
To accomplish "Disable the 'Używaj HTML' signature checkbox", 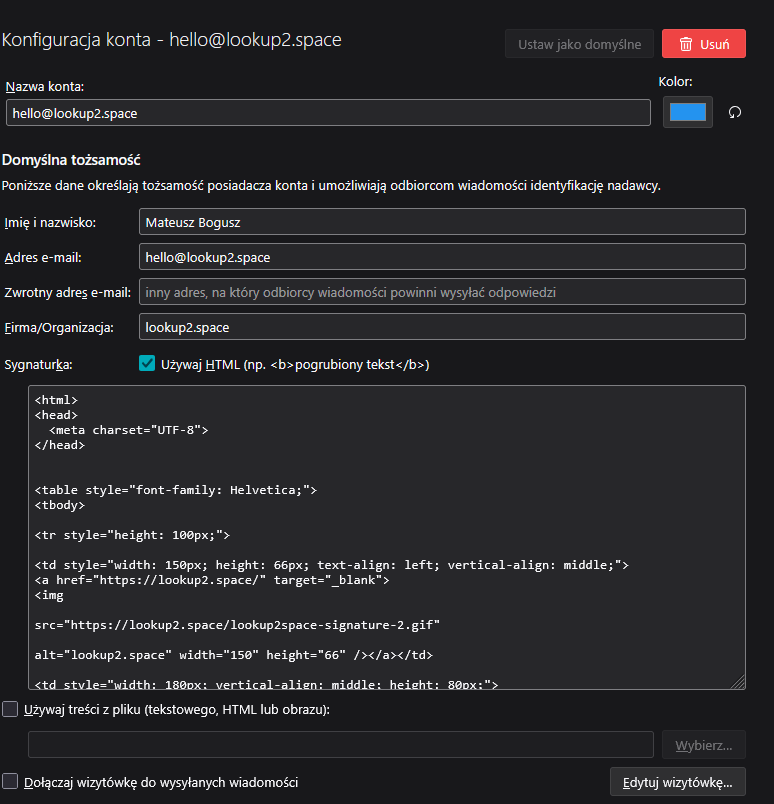I will pyautogui.click(x=147, y=365).
